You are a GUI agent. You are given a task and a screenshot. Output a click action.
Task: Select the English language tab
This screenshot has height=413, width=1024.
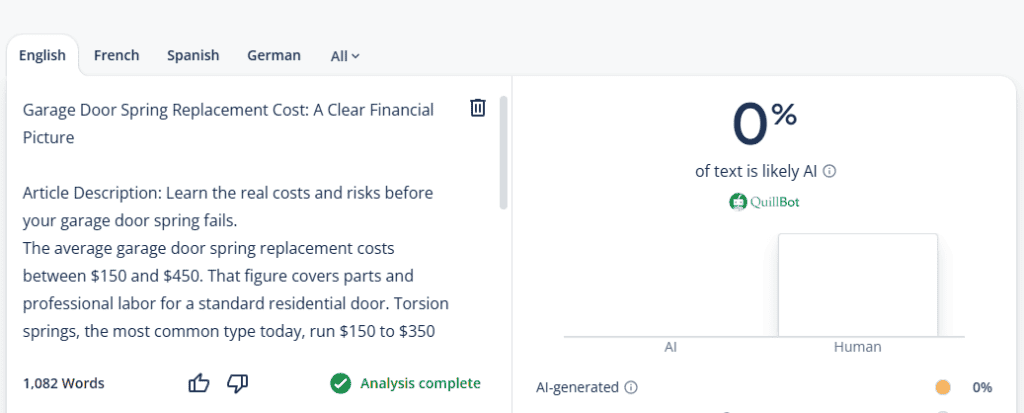tap(42, 55)
